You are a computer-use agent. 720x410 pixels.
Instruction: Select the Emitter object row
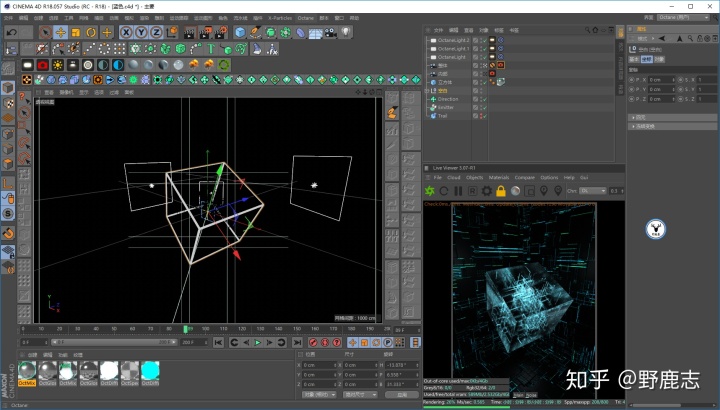(445, 107)
